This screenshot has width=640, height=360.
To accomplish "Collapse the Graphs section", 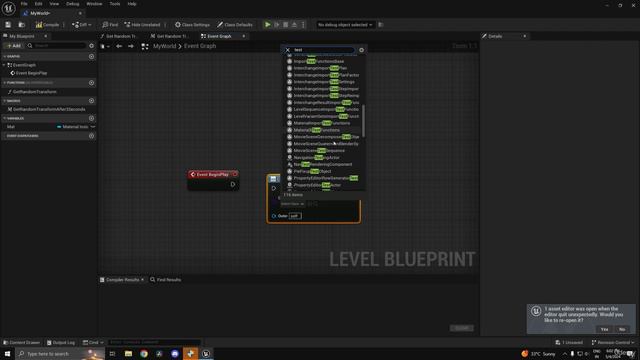I will (x=4, y=56).
